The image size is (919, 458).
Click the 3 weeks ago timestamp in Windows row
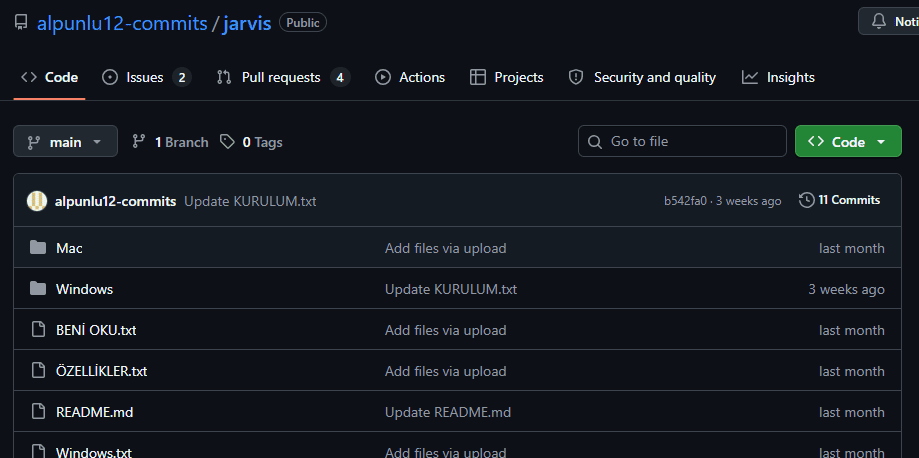(846, 289)
